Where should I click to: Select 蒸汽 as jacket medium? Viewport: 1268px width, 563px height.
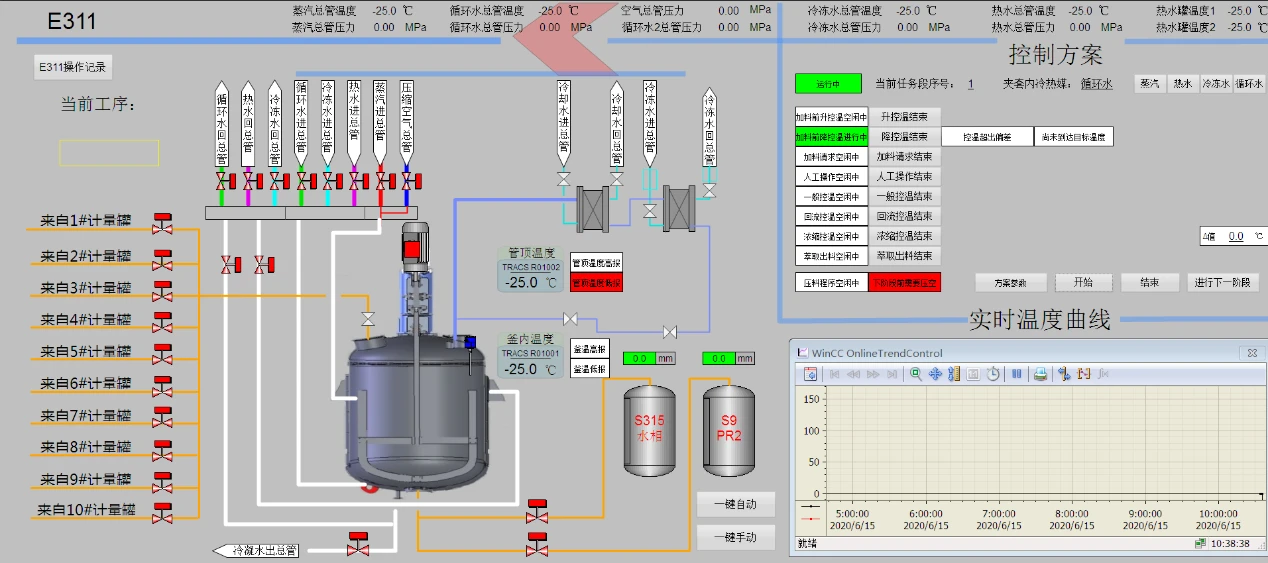coord(1150,84)
